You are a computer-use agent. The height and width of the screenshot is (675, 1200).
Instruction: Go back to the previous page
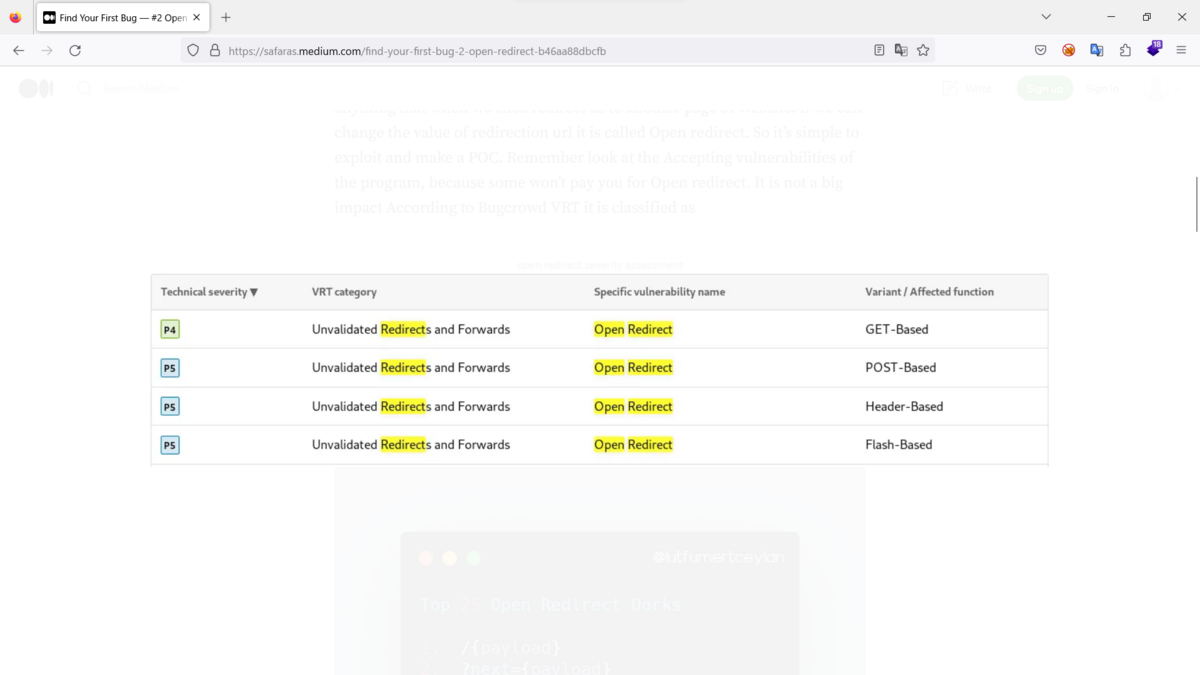click(x=18, y=50)
